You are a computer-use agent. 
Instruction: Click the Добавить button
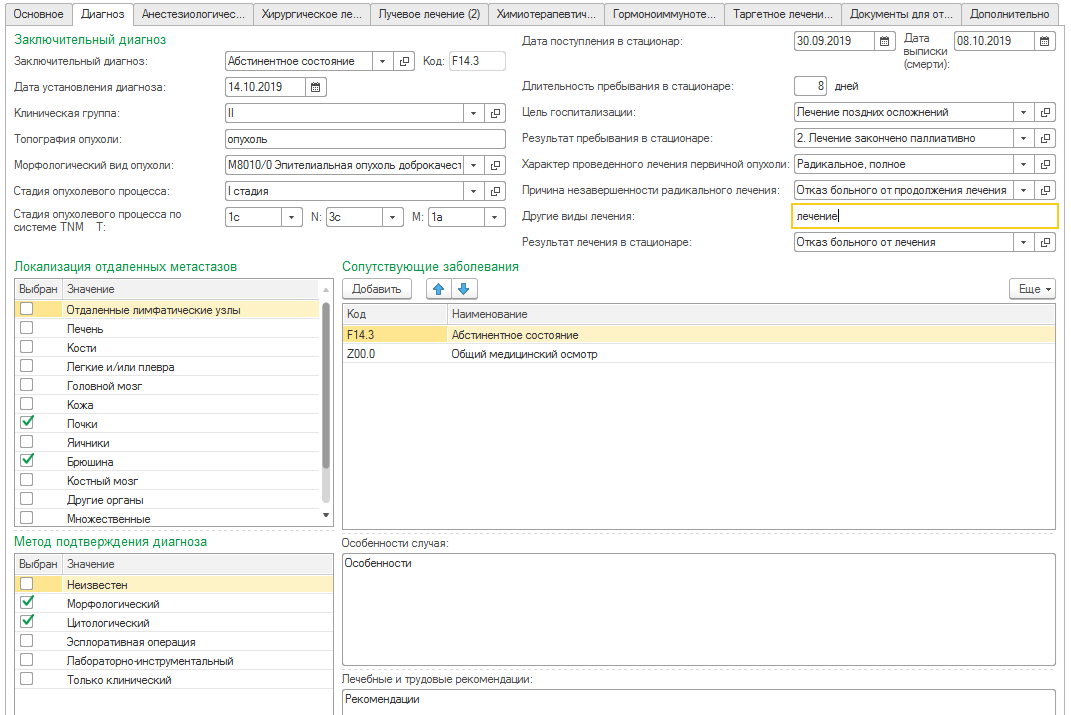click(x=376, y=289)
